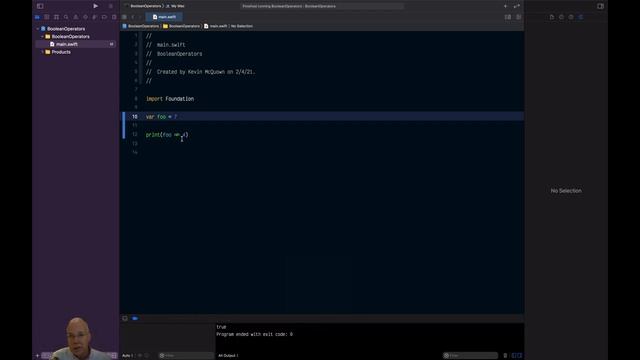This screenshot has height=360, width=640.
Task: Collapse the BooleanOperators folder group
Action: pos(42,37)
